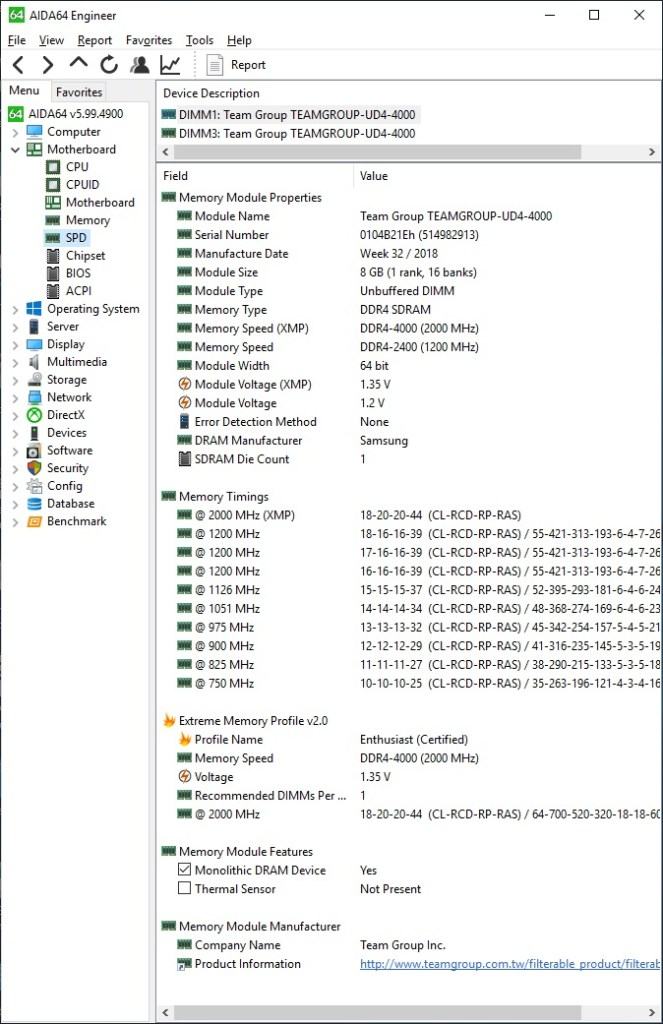663x1024 pixels.
Task: Click the Network icon in tree
Action: [x=34, y=397]
